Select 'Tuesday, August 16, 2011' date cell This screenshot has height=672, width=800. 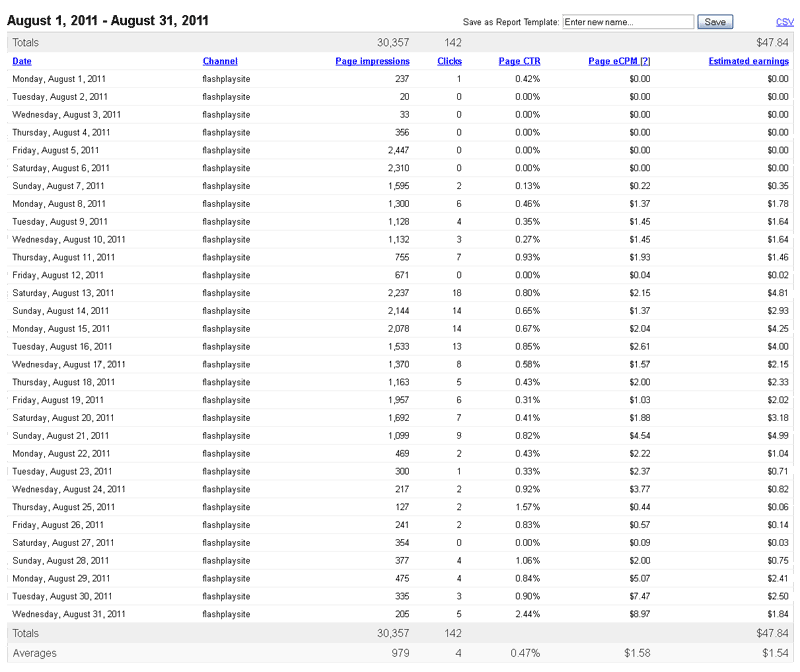point(62,346)
